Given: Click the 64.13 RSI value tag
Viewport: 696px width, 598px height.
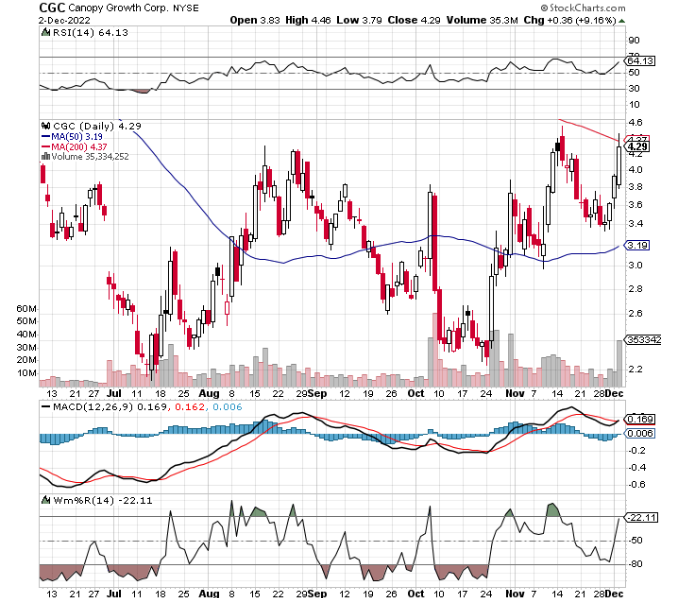Looking at the screenshot, I should click(x=638, y=61).
